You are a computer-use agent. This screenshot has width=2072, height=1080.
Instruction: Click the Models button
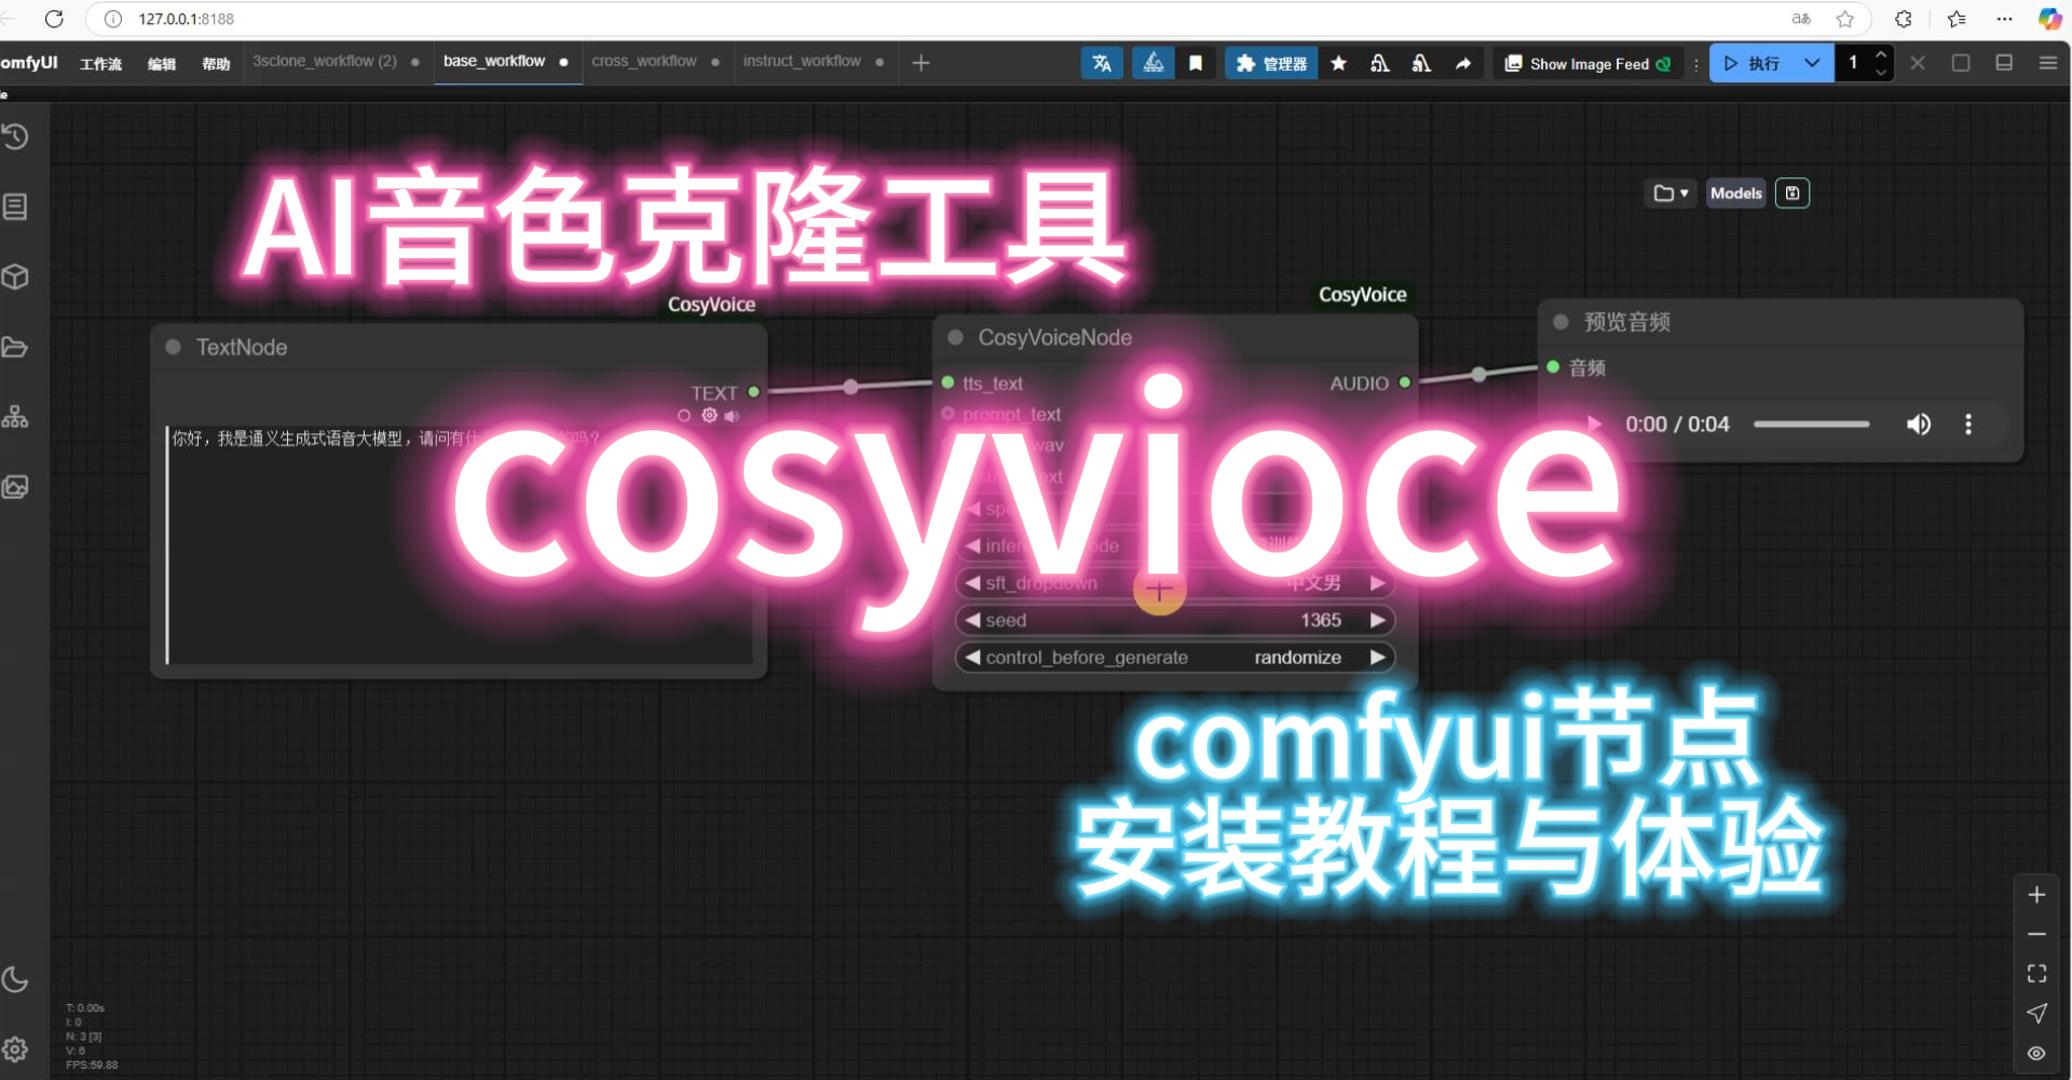[x=1735, y=193]
